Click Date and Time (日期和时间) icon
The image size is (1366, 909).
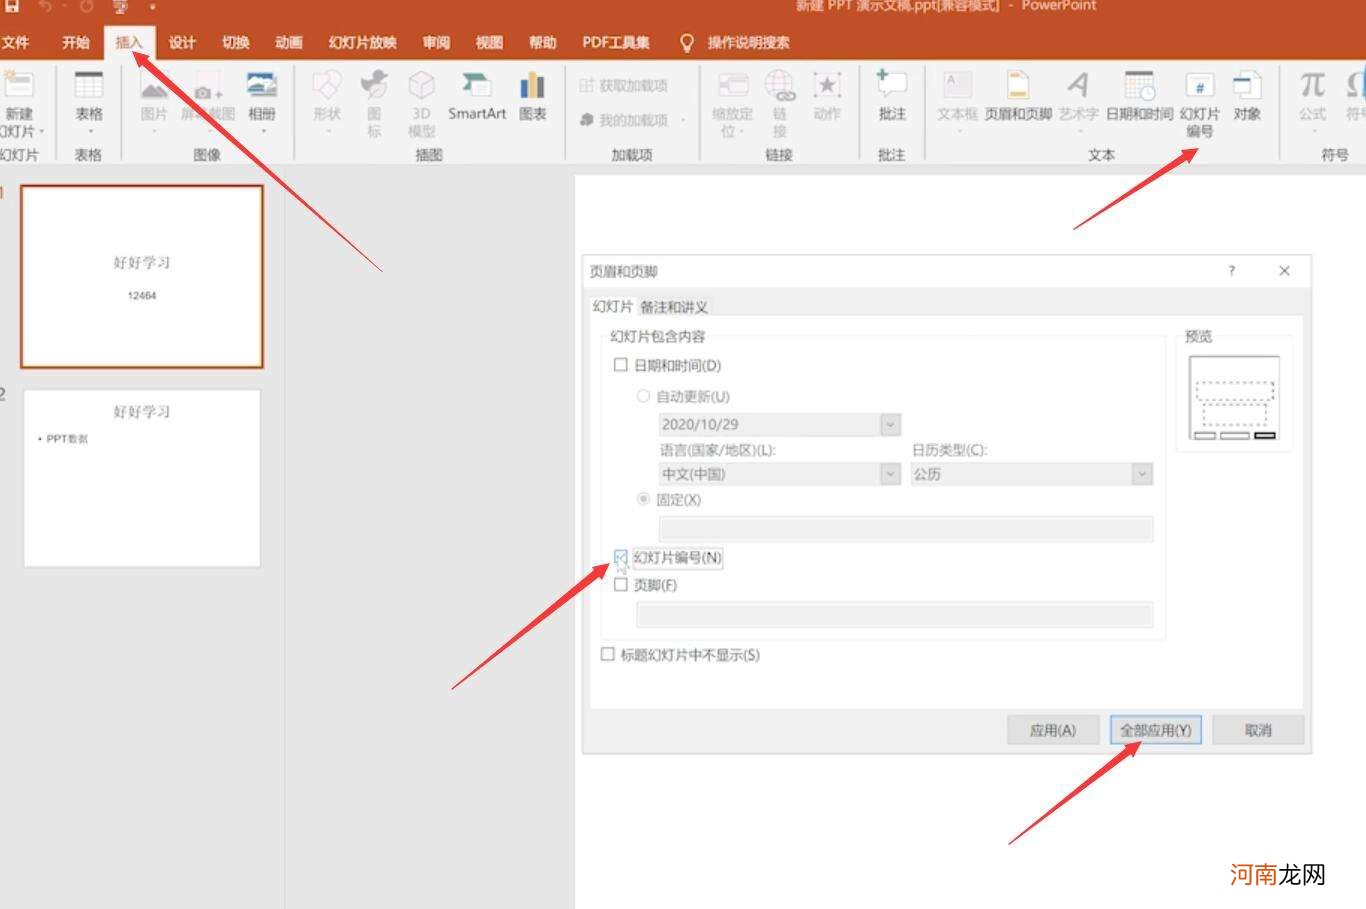(x=1139, y=86)
